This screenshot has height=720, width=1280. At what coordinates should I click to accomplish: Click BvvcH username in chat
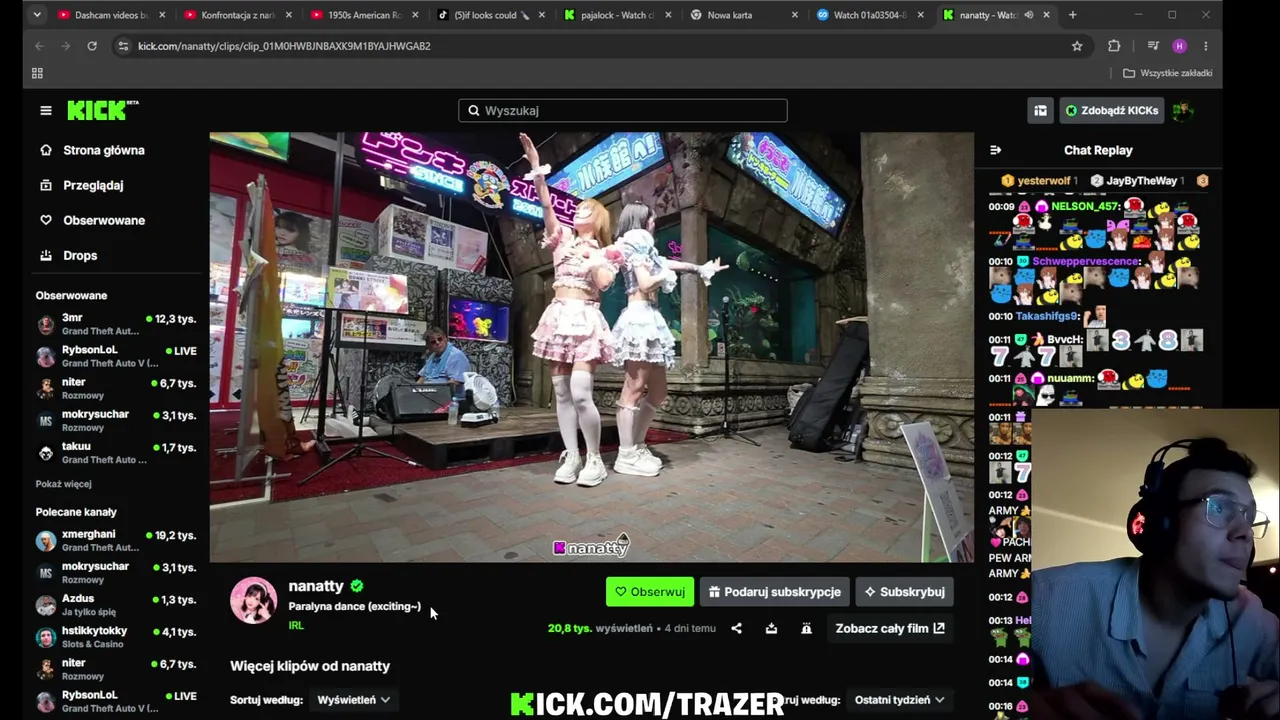coord(1066,340)
